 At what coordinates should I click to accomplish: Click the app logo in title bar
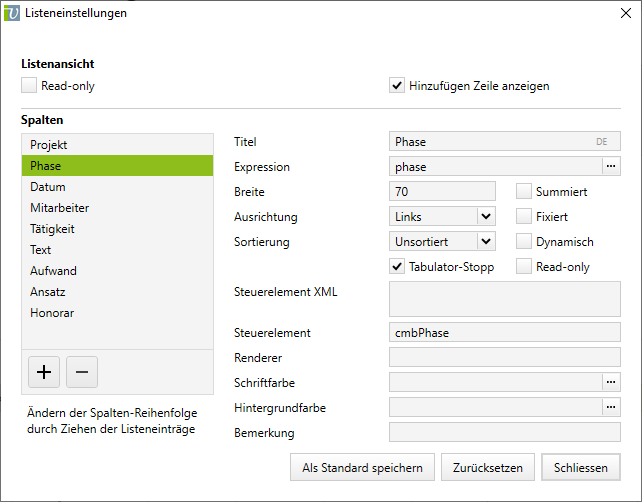point(13,13)
